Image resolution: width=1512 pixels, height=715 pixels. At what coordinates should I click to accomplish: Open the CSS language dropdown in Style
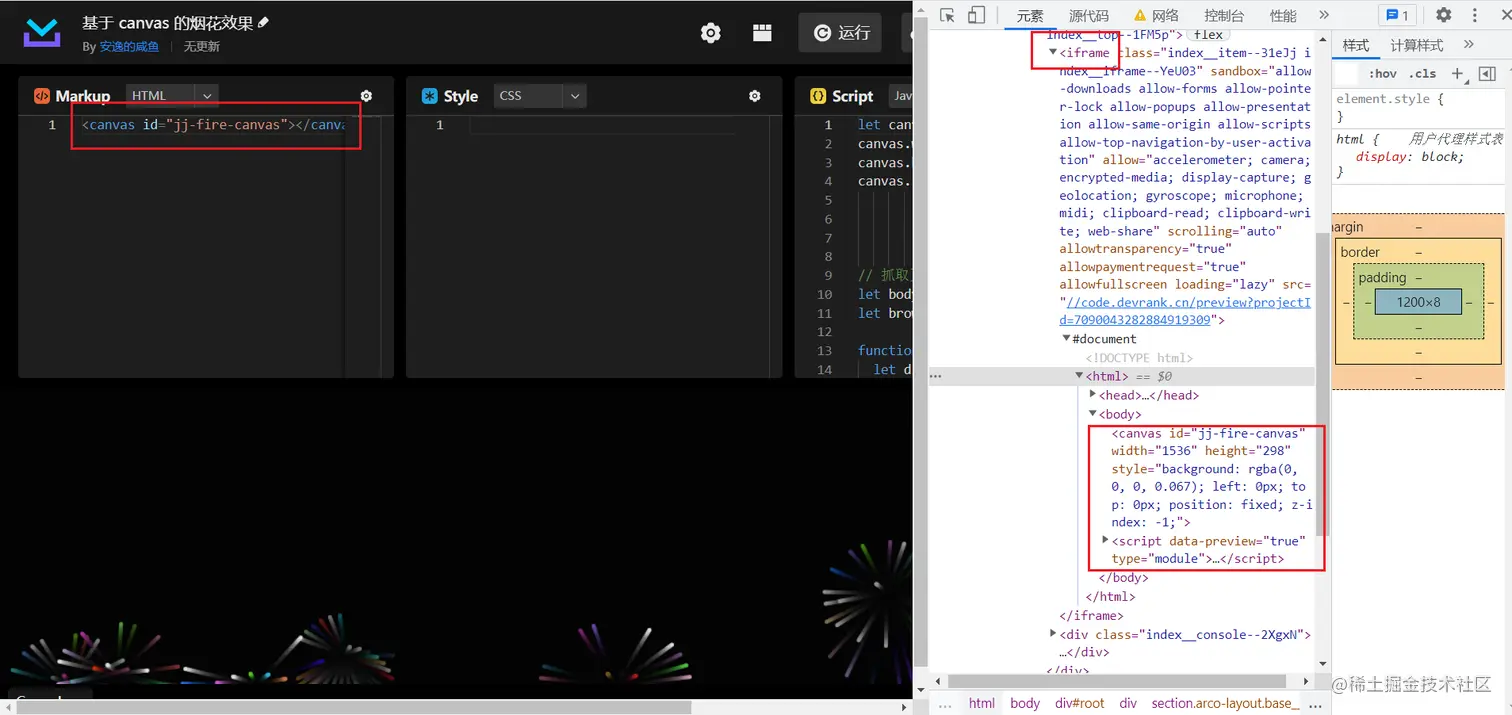coord(540,96)
